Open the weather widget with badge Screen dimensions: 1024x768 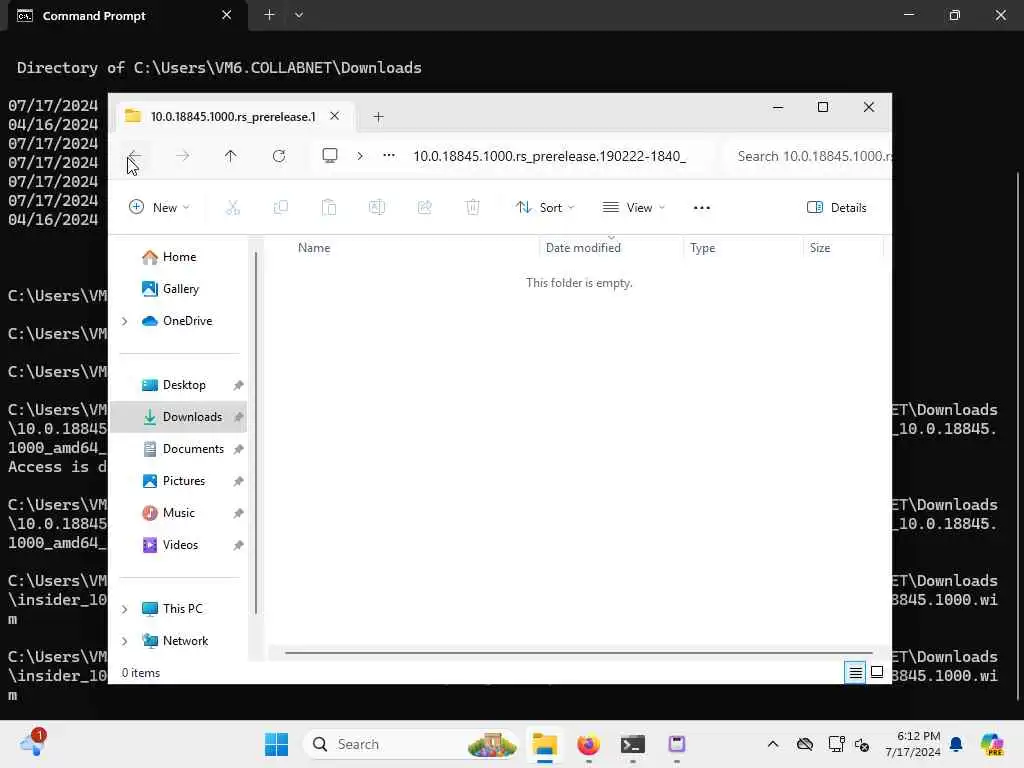(33, 743)
